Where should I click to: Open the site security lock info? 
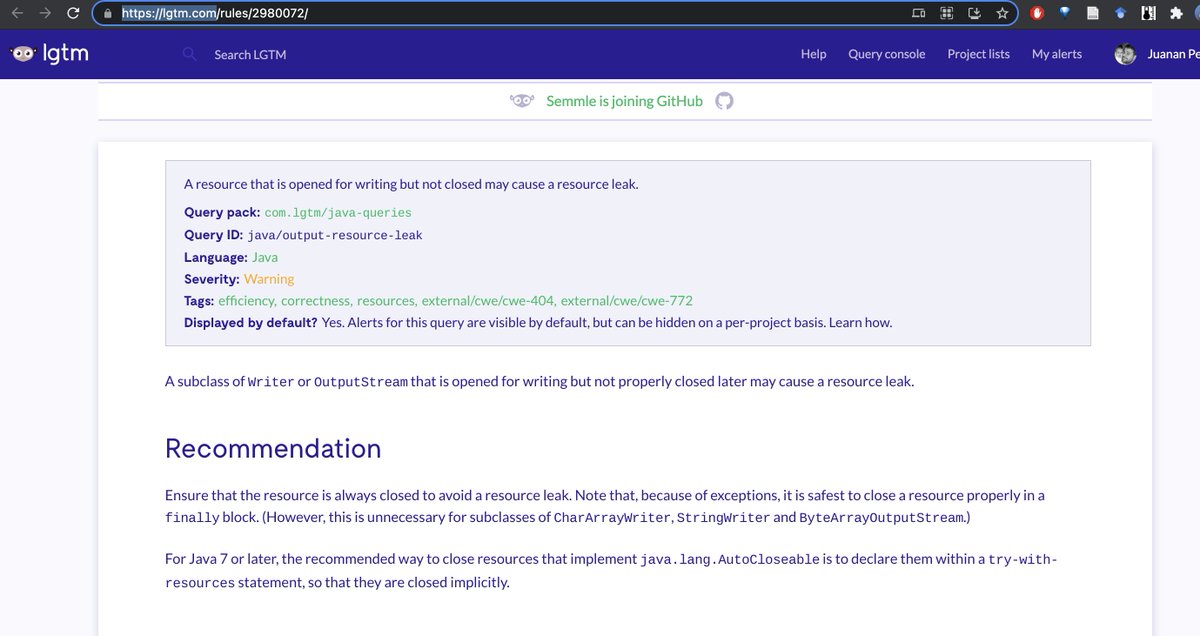[x=110, y=14]
